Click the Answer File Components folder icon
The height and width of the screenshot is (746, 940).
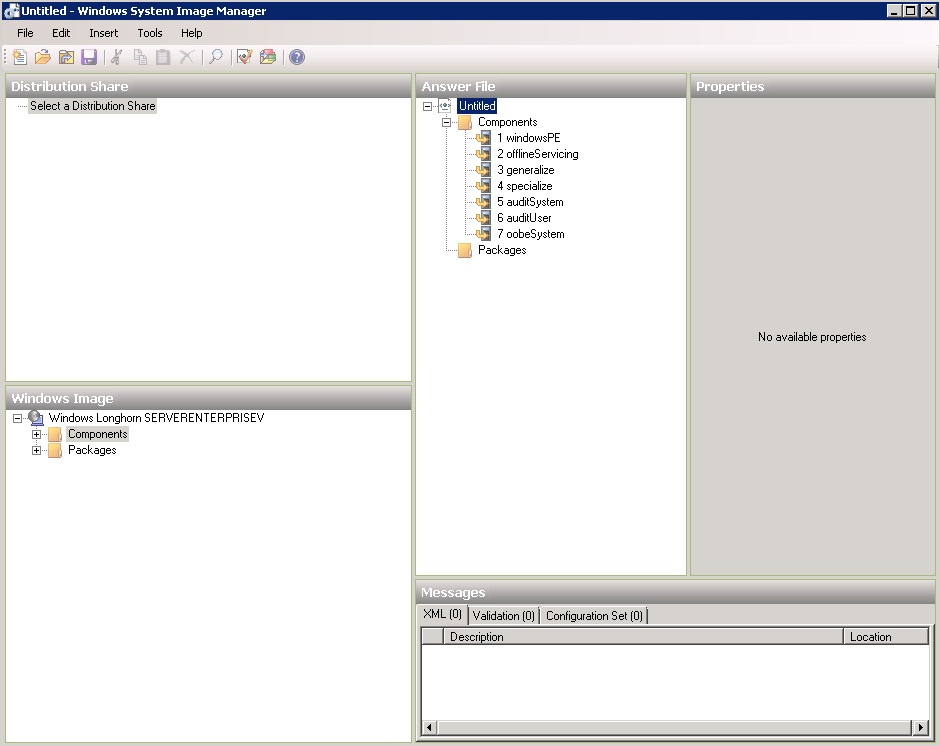(465, 122)
